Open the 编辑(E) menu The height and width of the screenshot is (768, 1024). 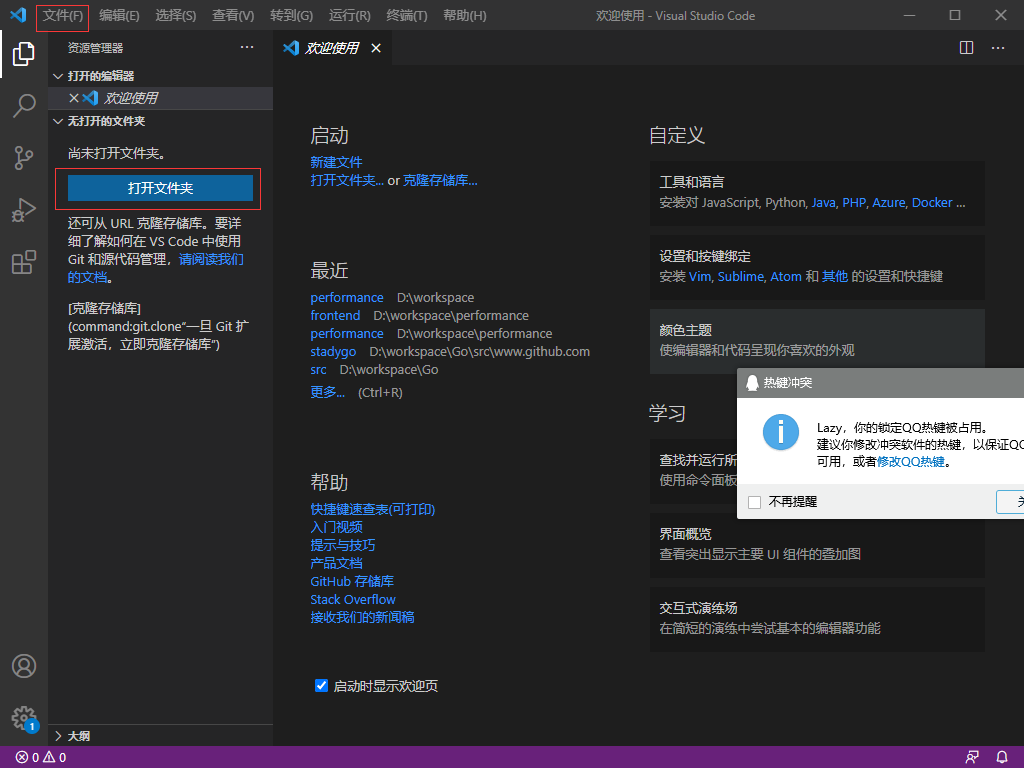pos(120,16)
